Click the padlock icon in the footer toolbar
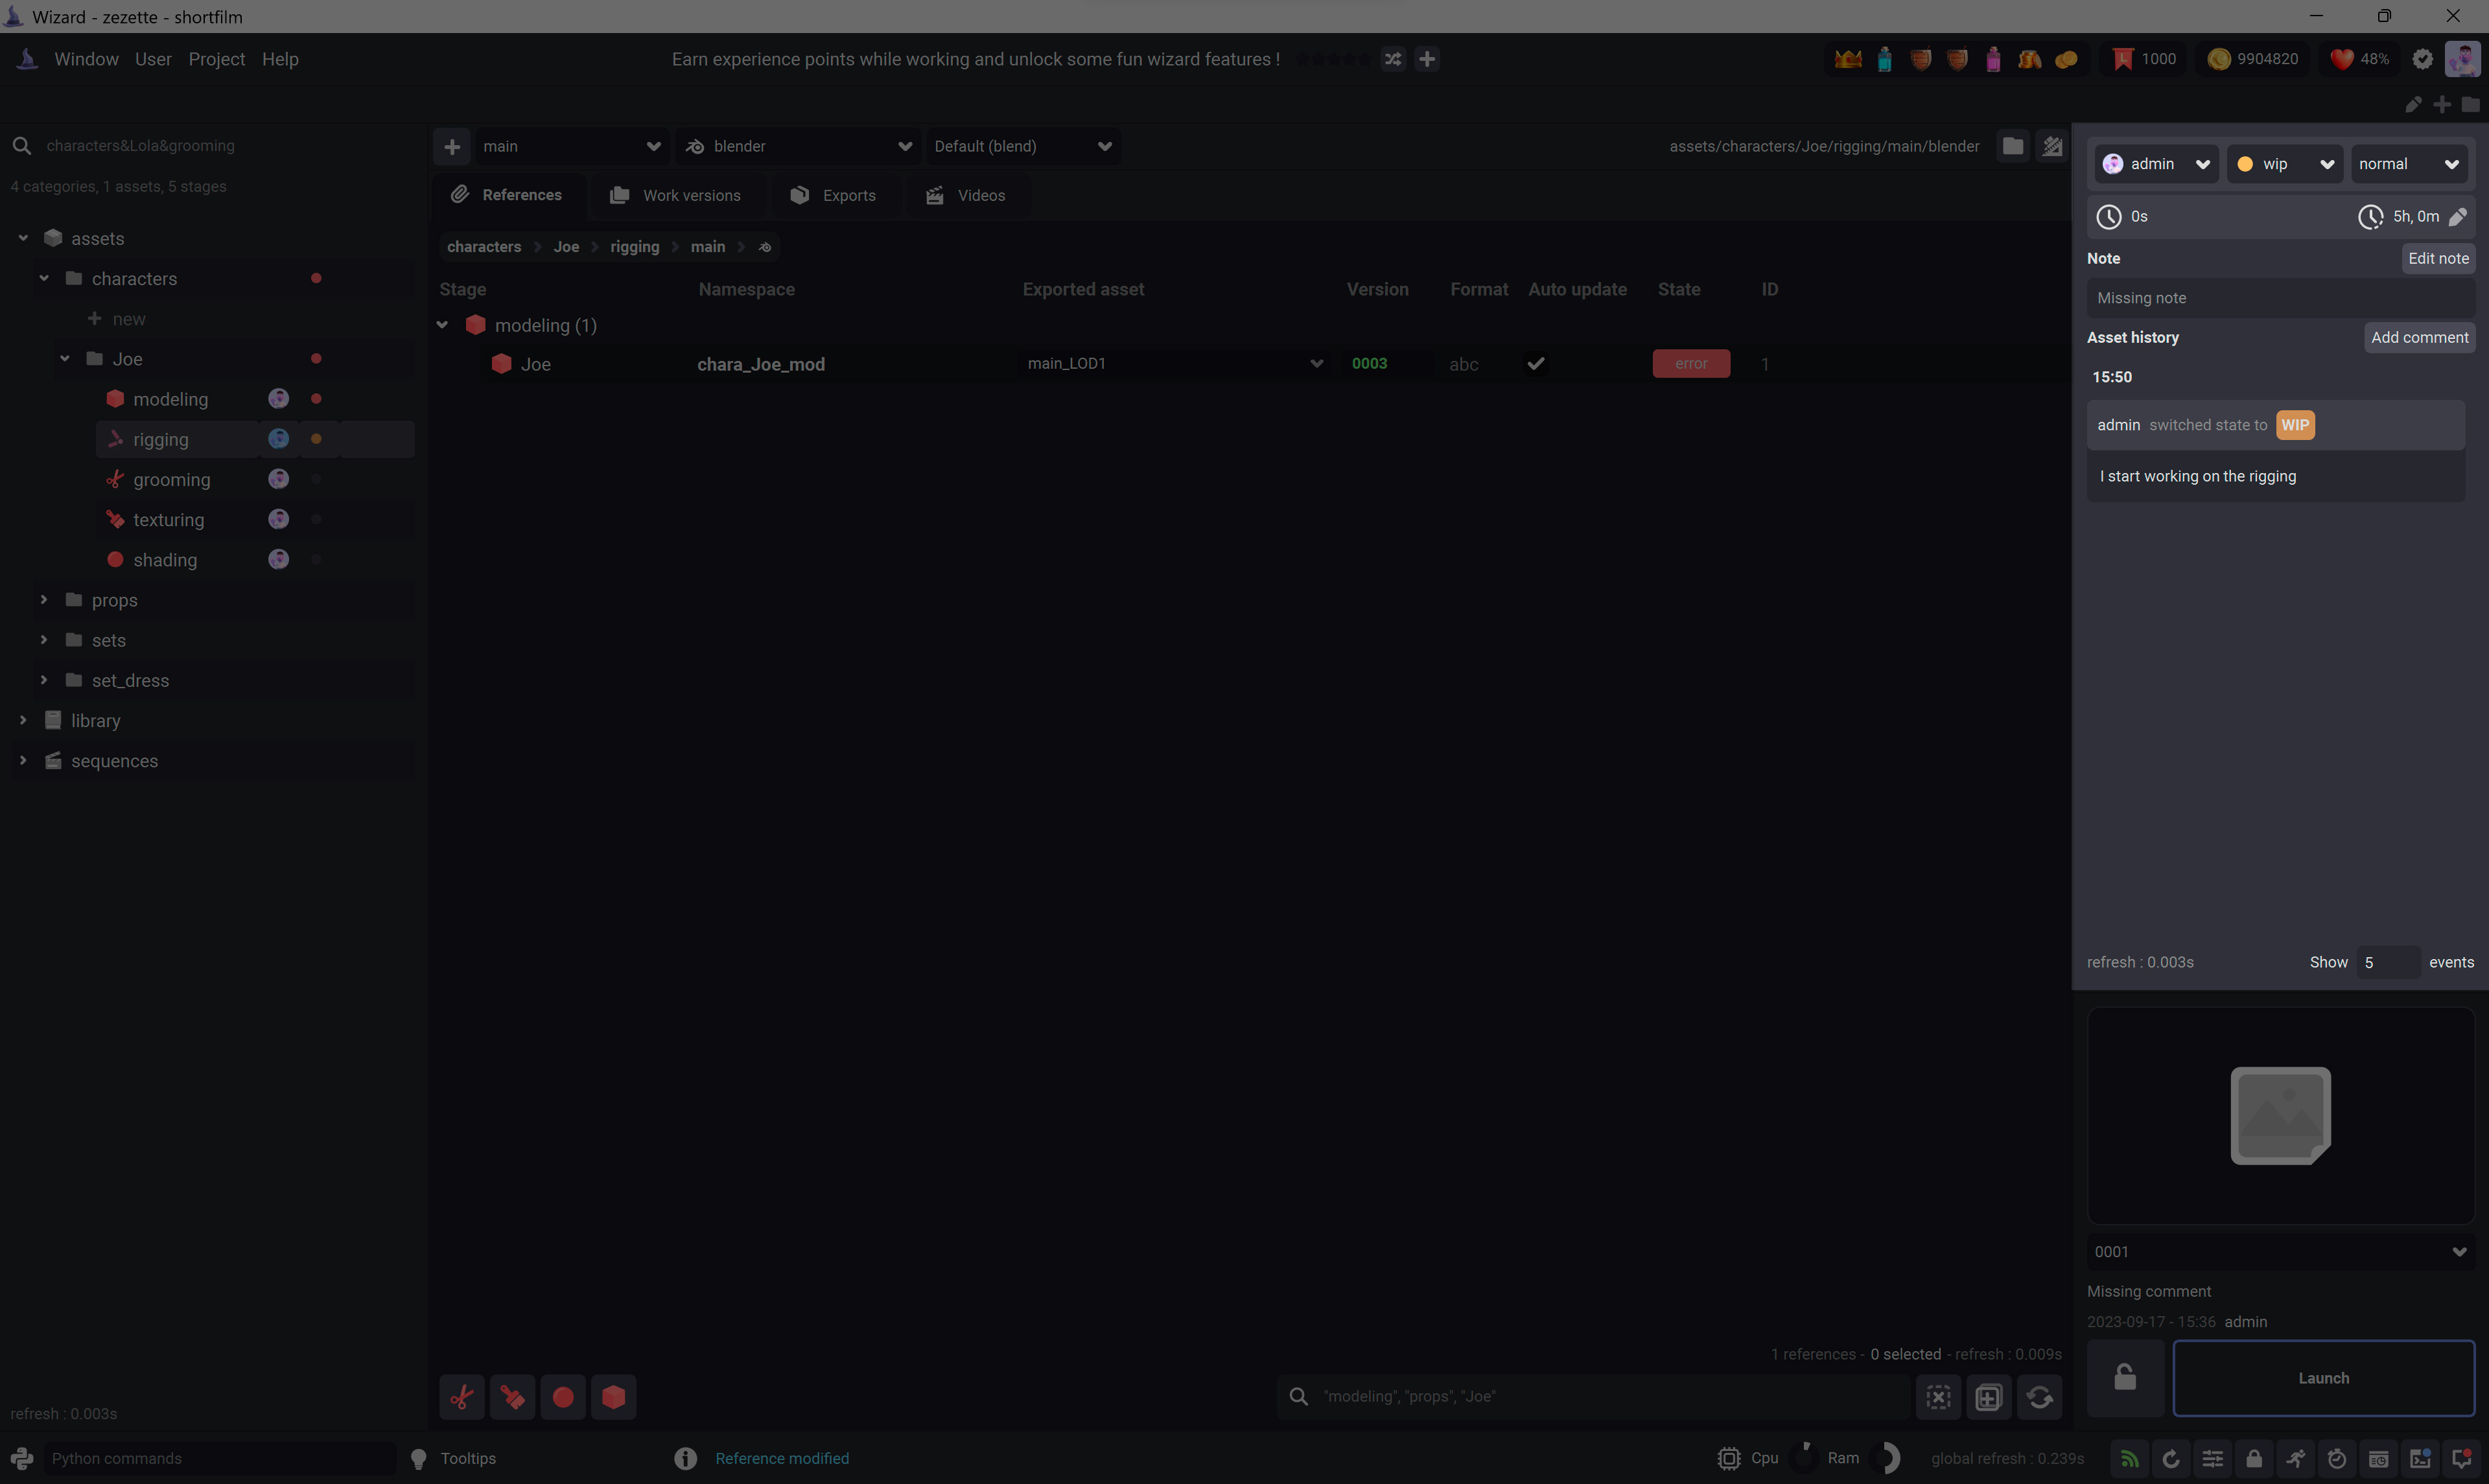 [x=2254, y=1459]
